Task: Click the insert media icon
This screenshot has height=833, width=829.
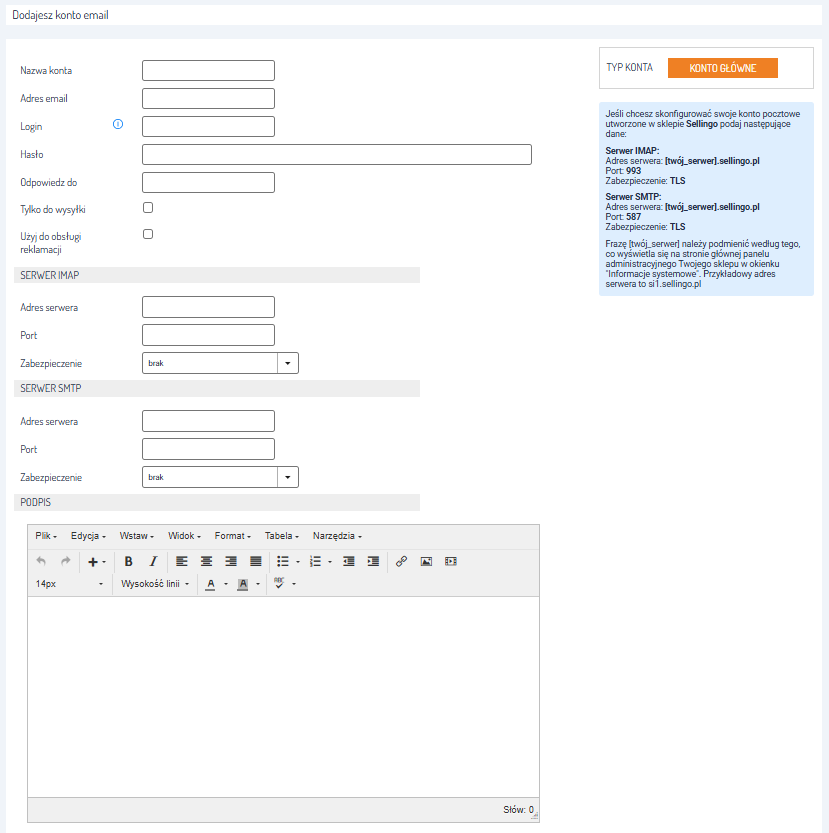Action: pos(450,562)
